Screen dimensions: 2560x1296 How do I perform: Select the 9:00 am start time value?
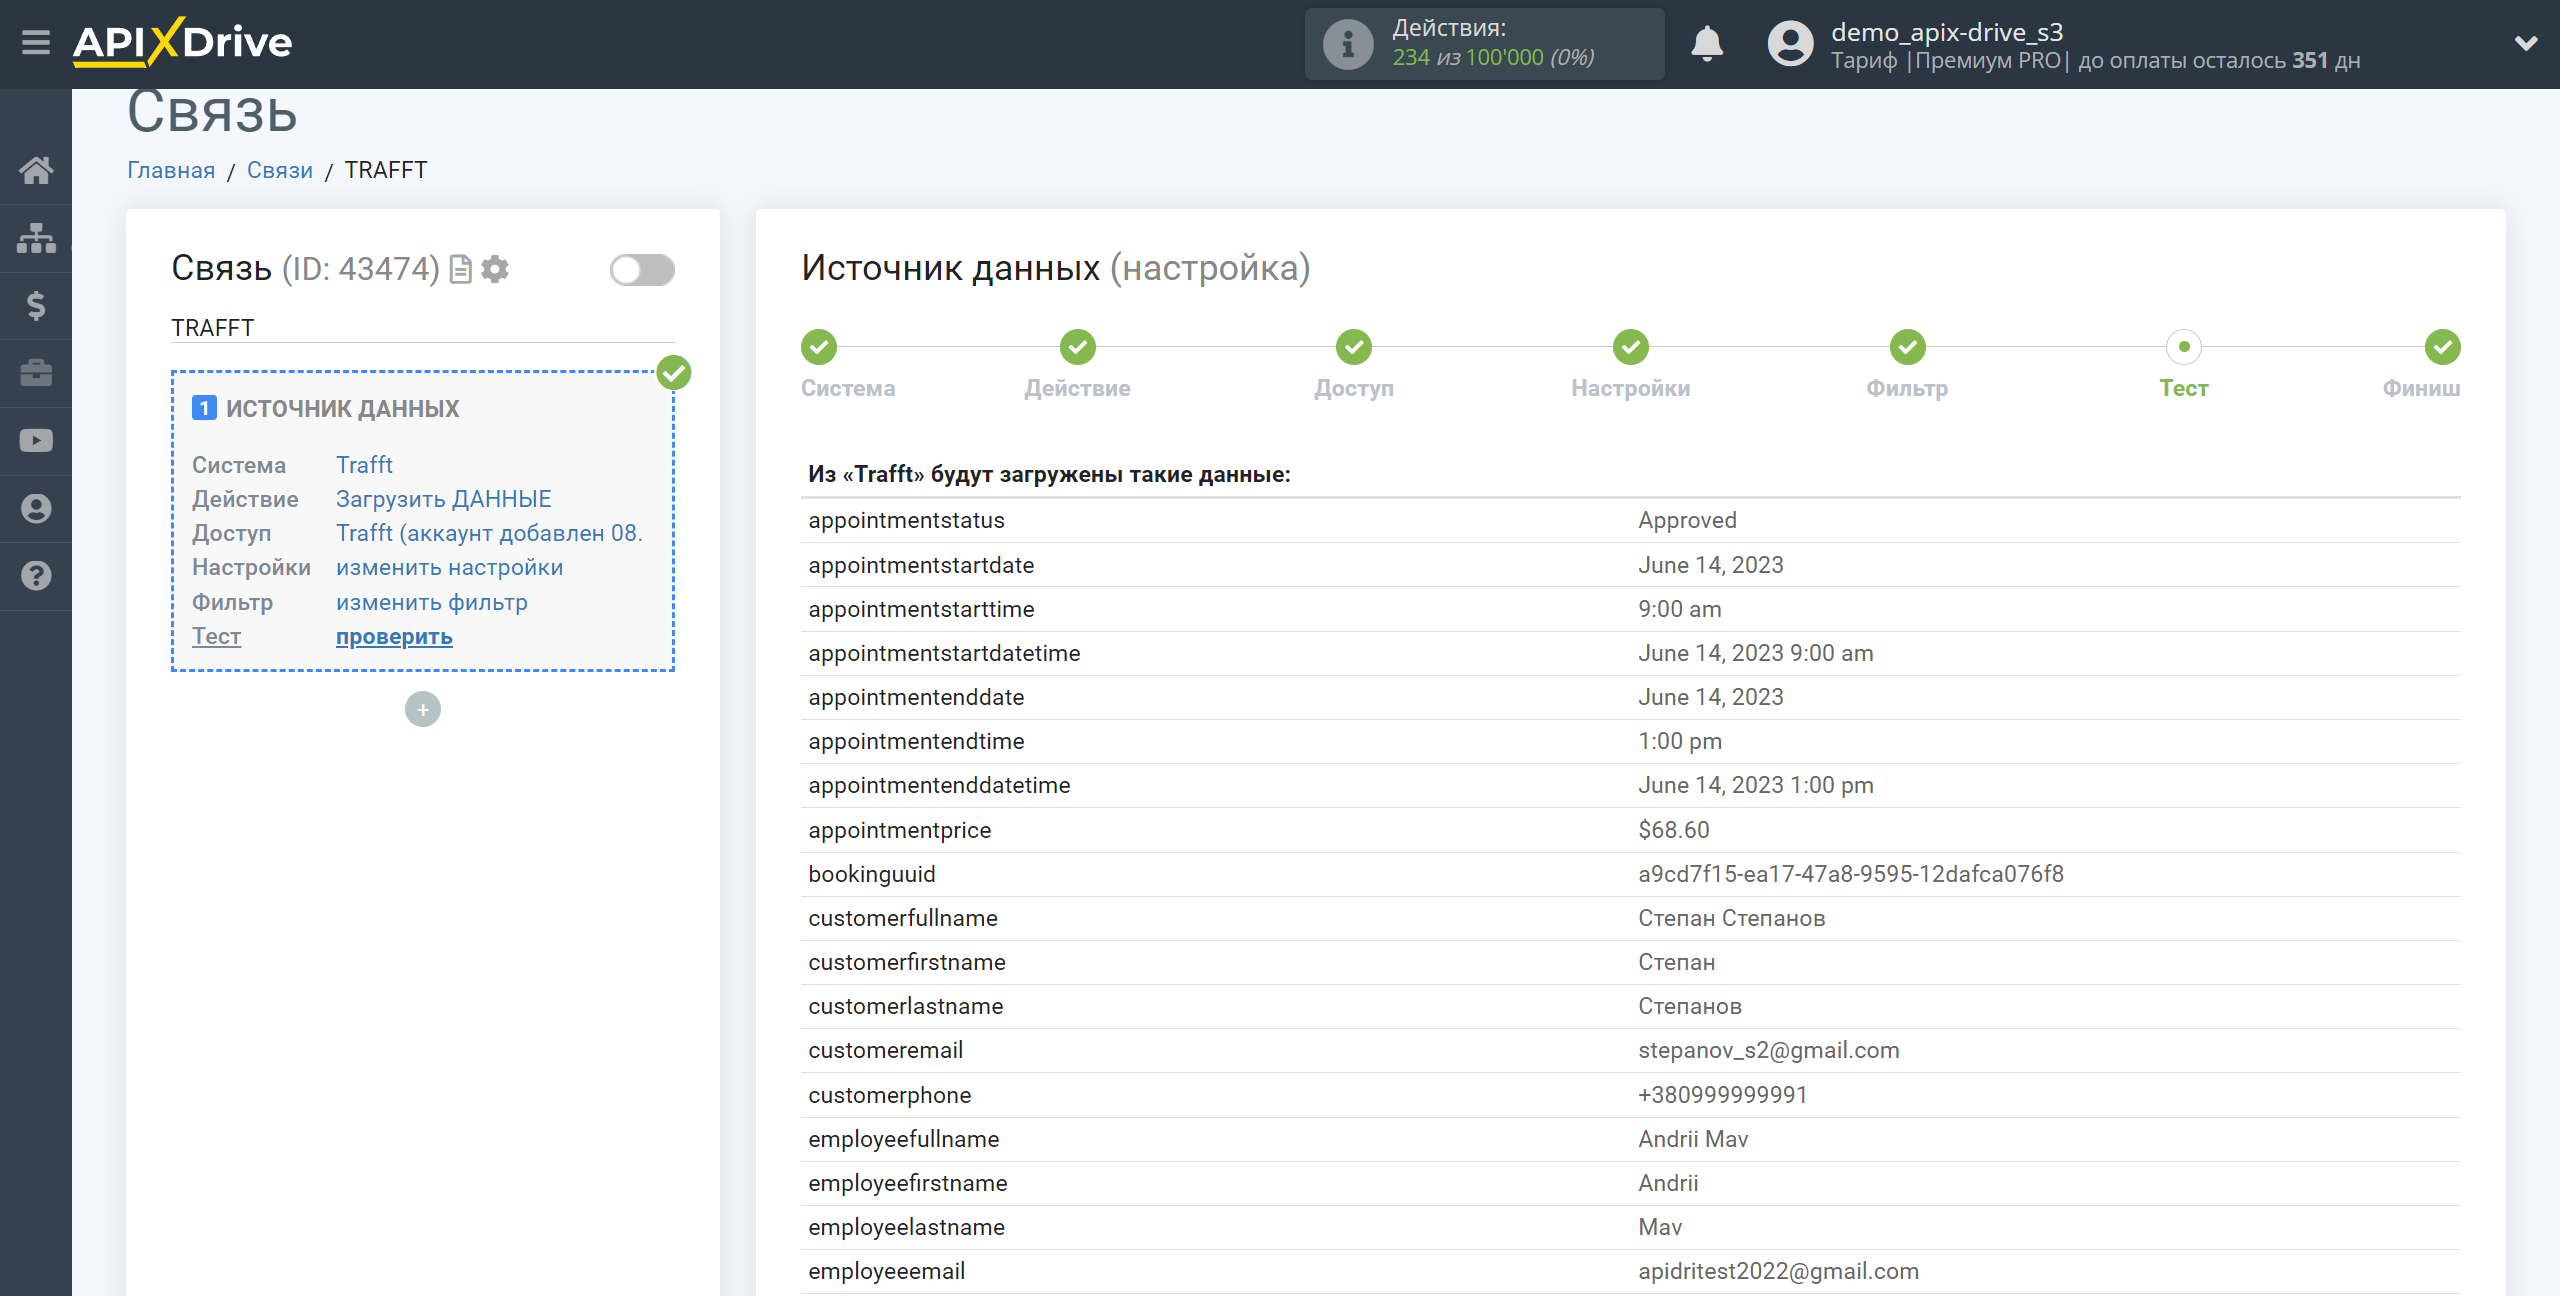tap(1680, 609)
